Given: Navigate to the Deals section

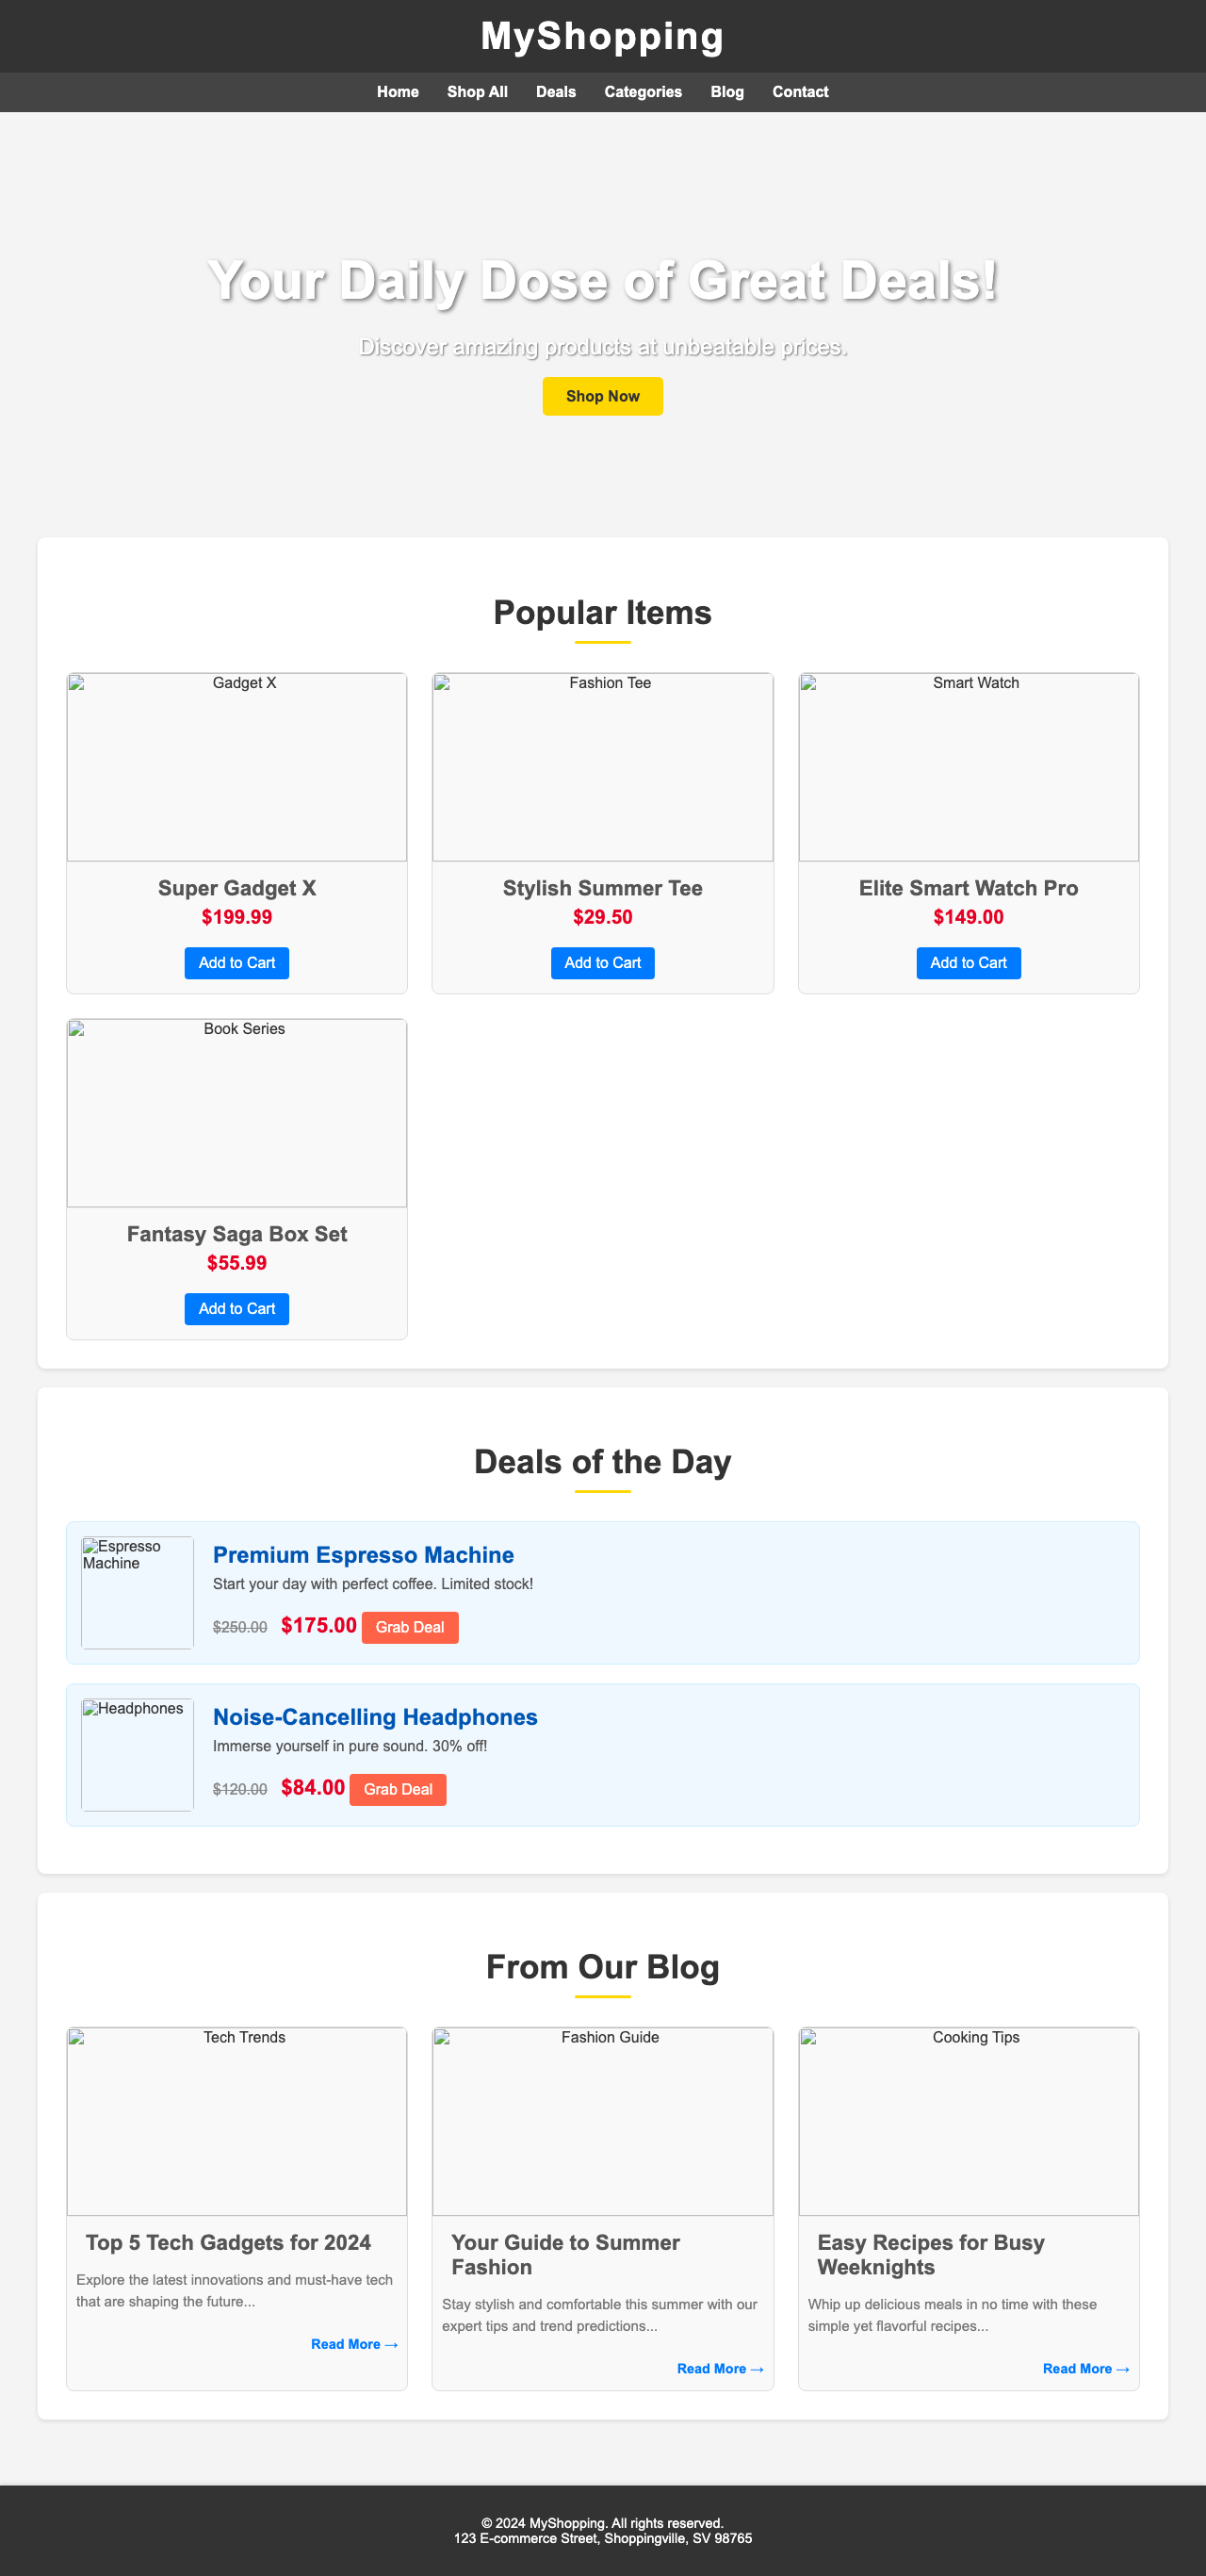Looking at the screenshot, I should tap(556, 92).
